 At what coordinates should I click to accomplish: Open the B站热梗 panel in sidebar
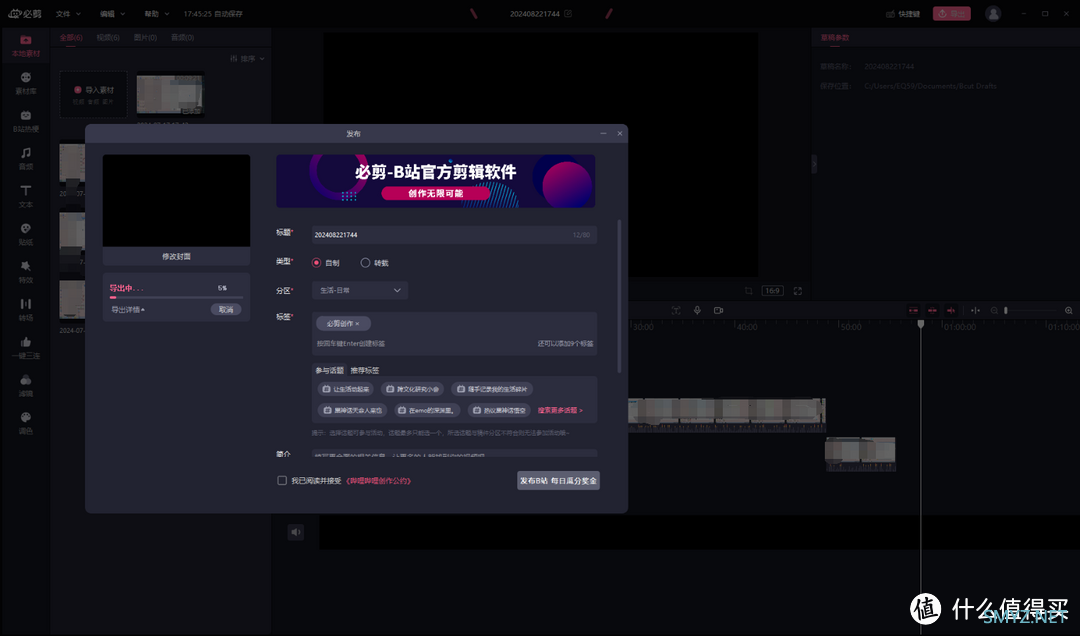(25, 121)
